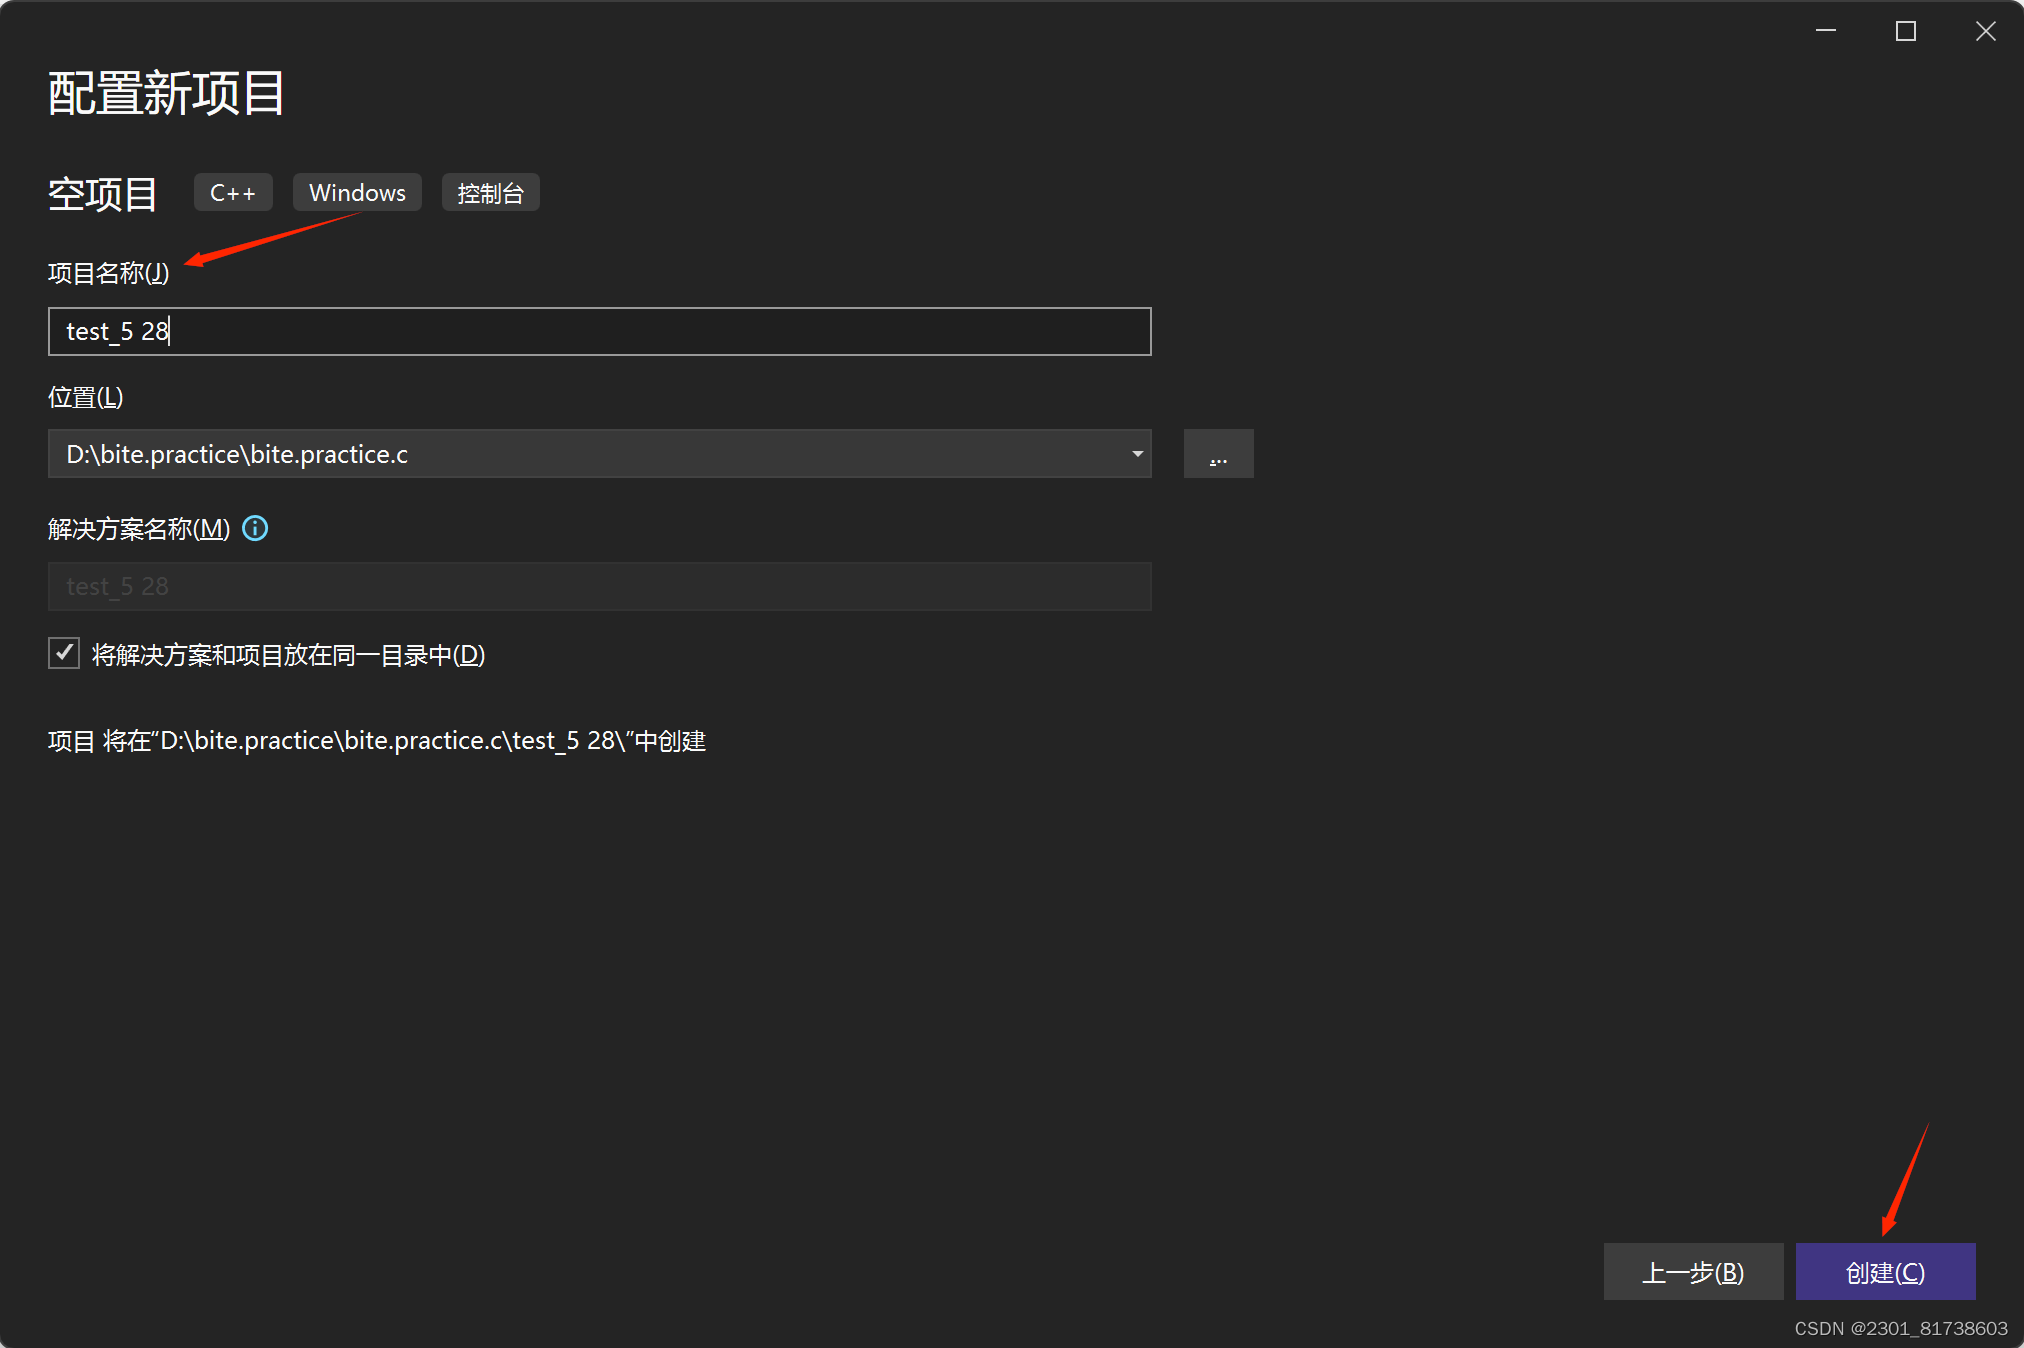The height and width of the screenshot is (1348, 2024).
Task: Click the 项目名称(J) label
Action: [x=108, y=273]
